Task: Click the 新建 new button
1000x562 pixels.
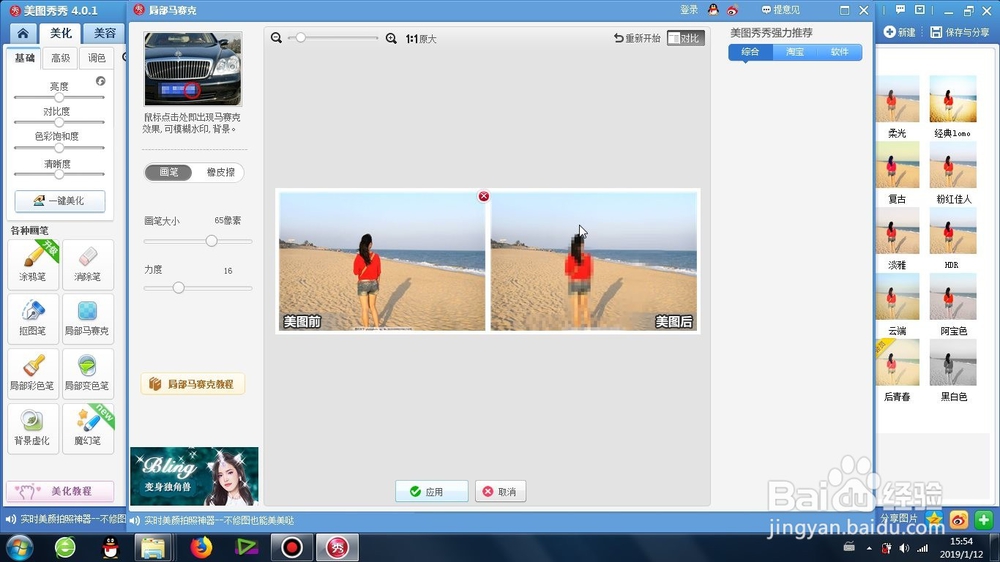Action: click(900, 32)
